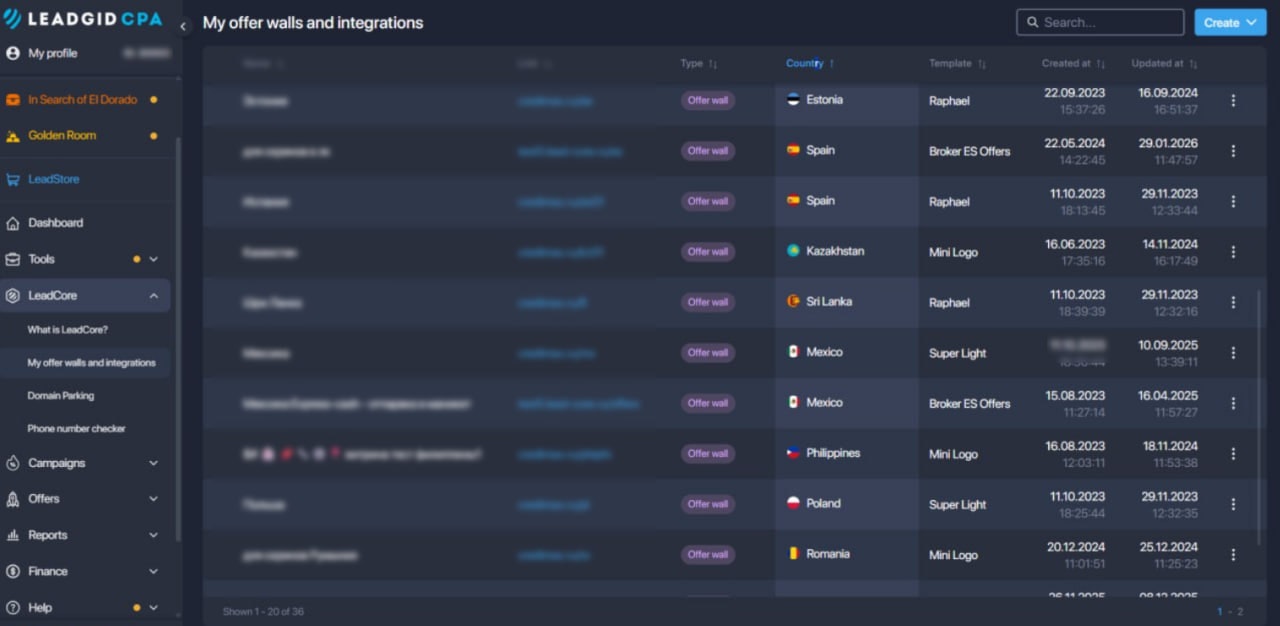Click the El Dorado chest icon
The height and width of the screenshot is (626, 1280).
tap(13, 100)
